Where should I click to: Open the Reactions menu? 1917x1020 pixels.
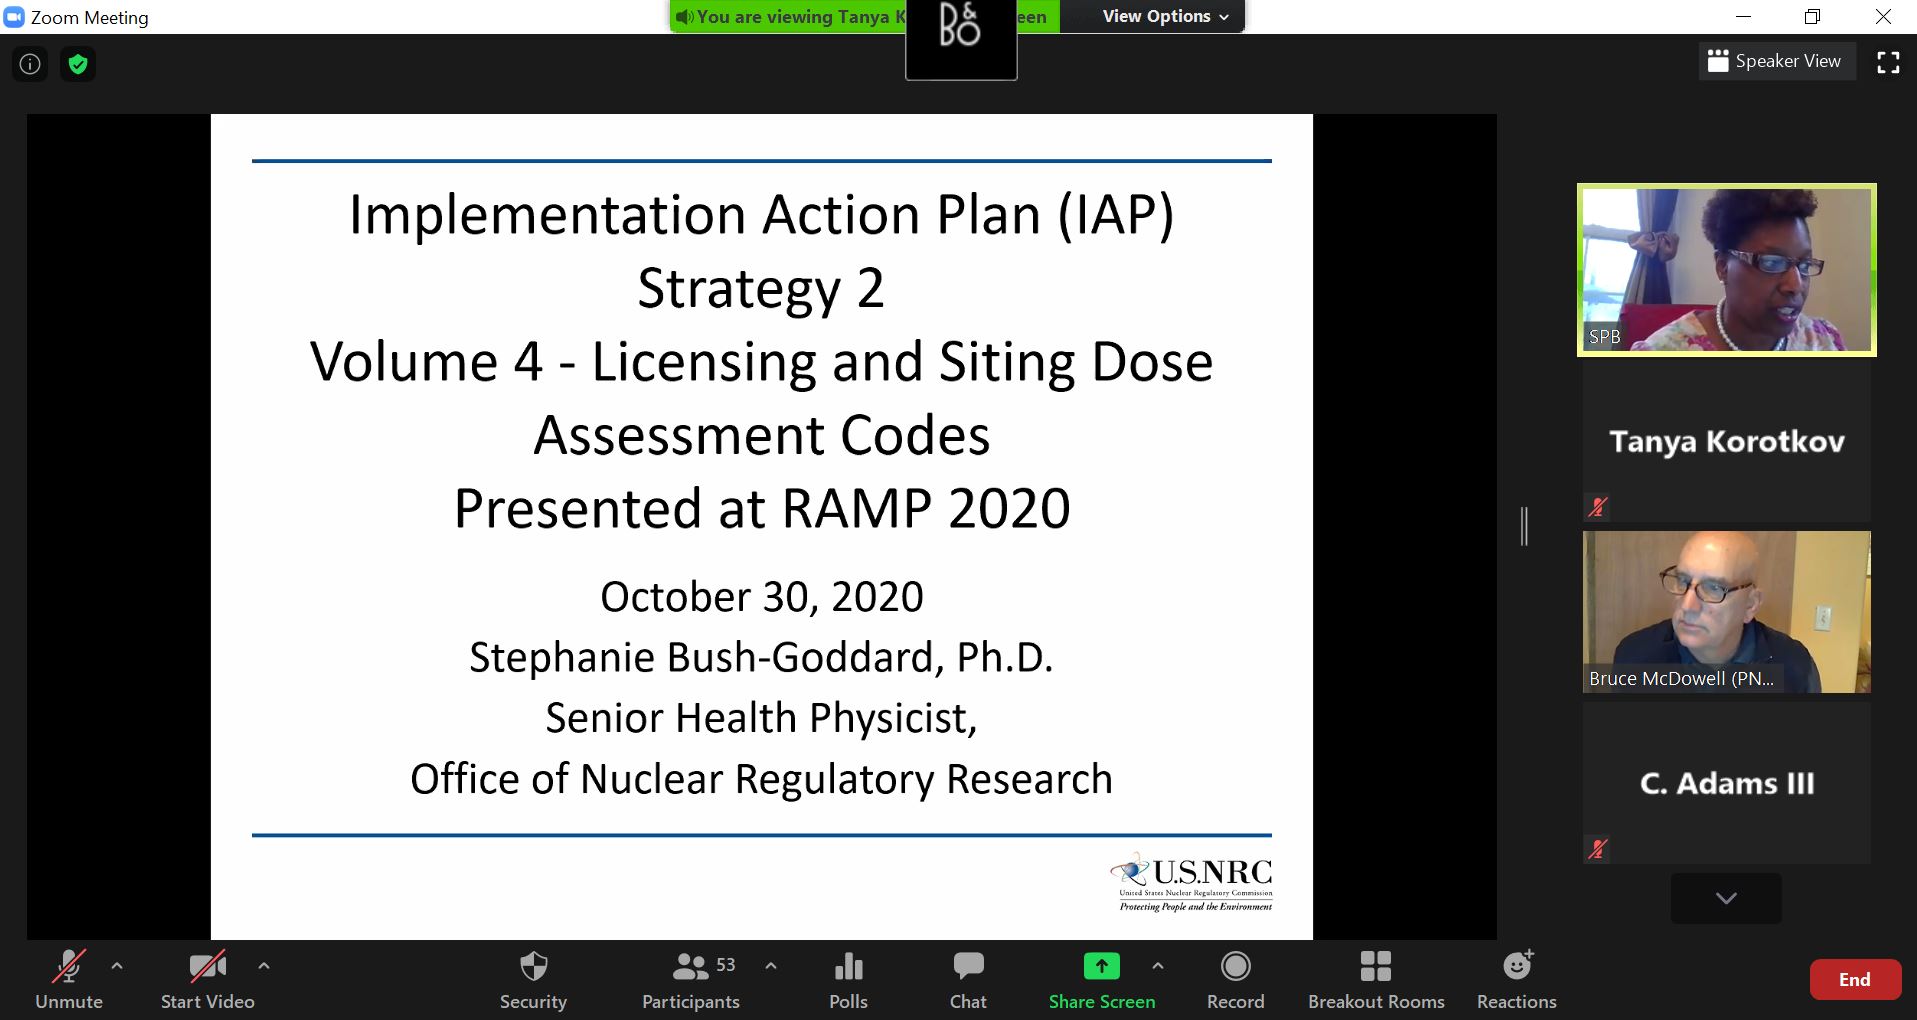click(x=1517, y=980)
